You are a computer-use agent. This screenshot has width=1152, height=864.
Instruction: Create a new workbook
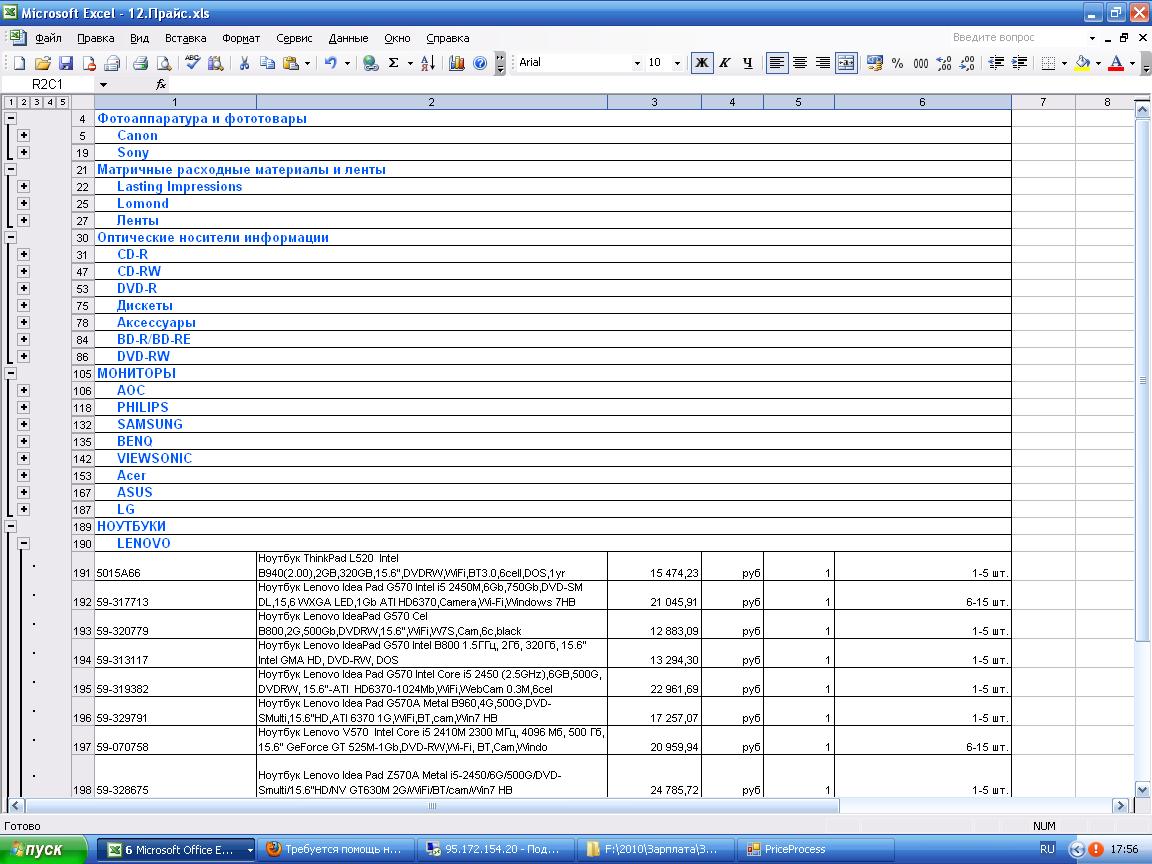coord(19,63)
